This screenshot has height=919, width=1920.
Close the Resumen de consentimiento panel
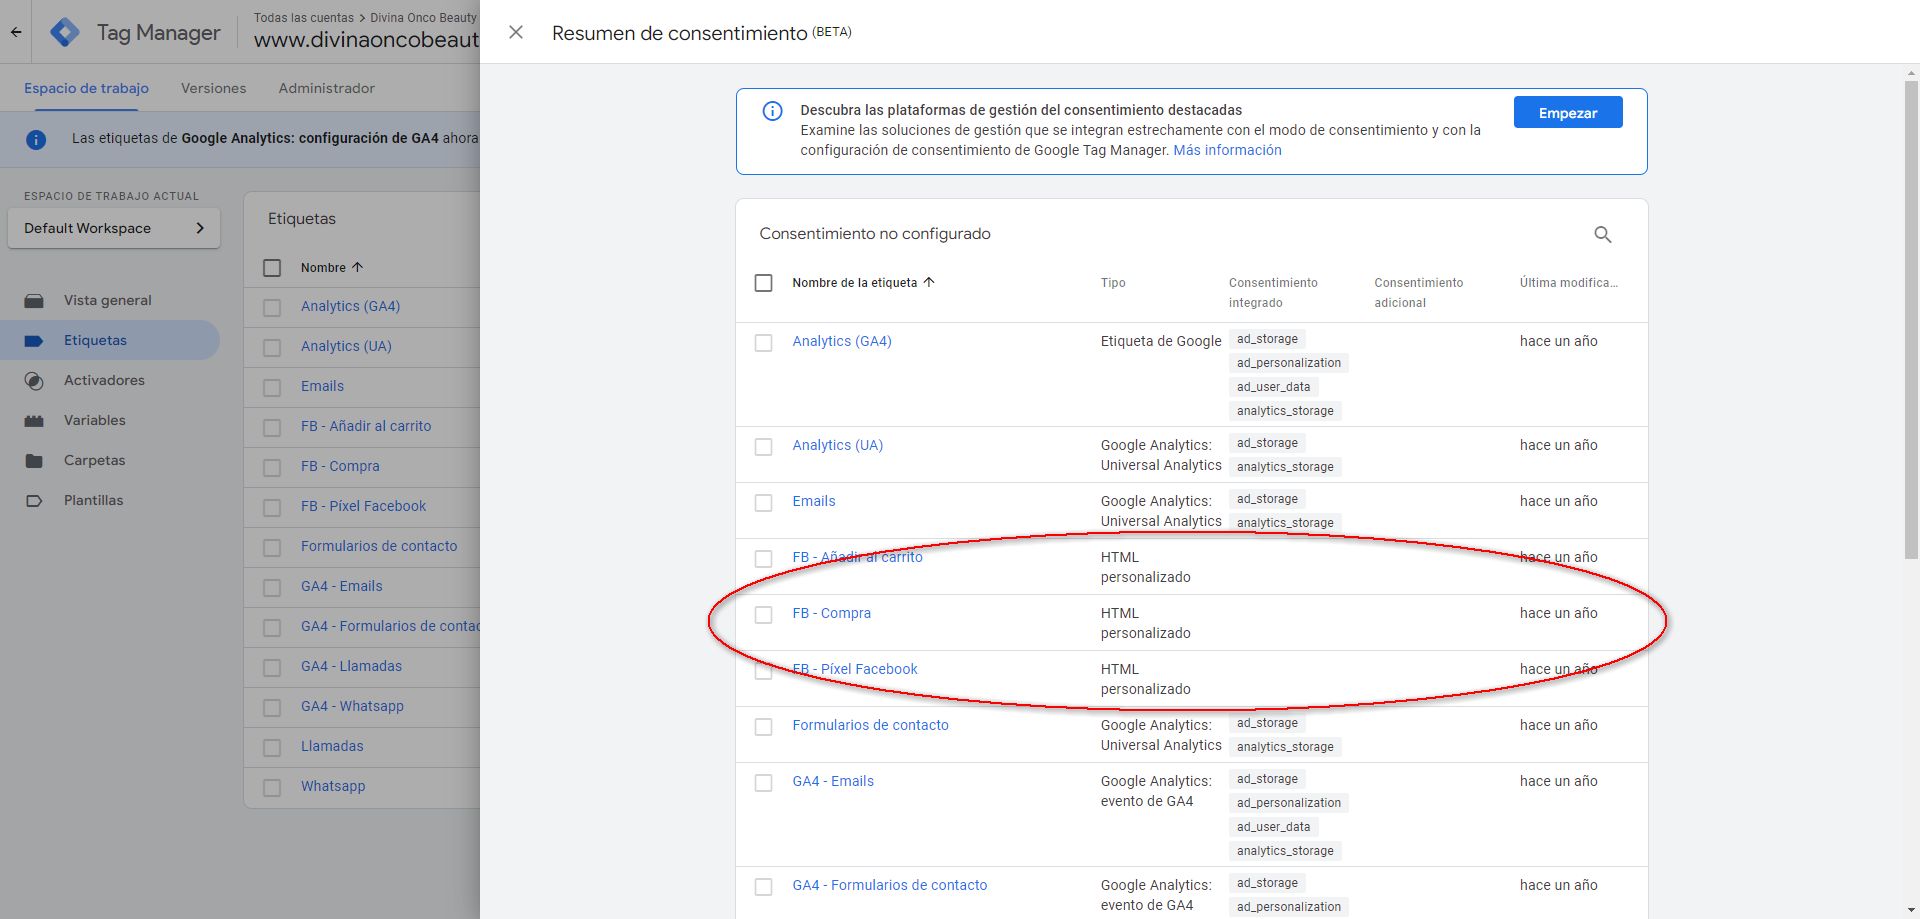click(516, 32)
